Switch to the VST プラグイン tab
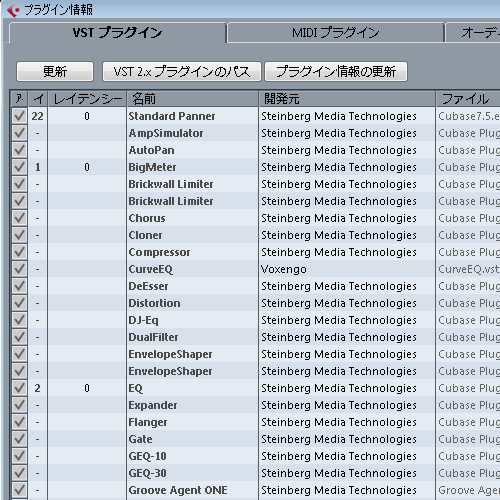This screenshot has width=500, height=500. coord(118,33)
